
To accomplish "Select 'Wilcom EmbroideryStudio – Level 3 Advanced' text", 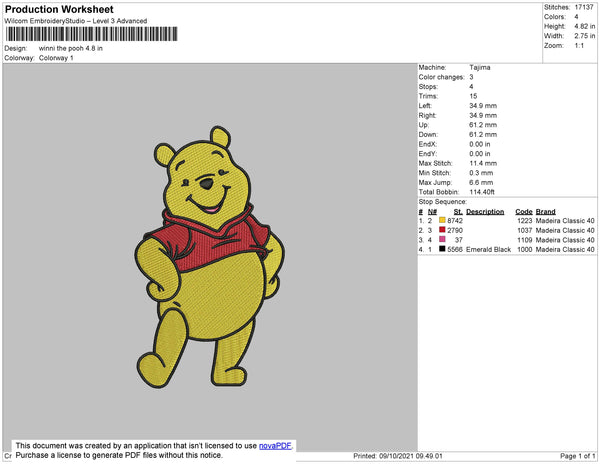I will pos(76,21).
